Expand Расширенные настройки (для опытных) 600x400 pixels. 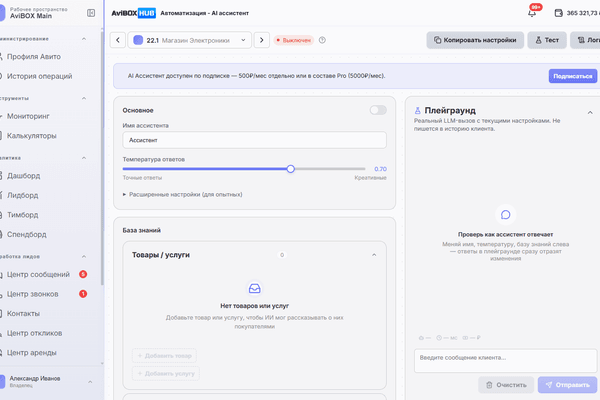tap(183, 194)
